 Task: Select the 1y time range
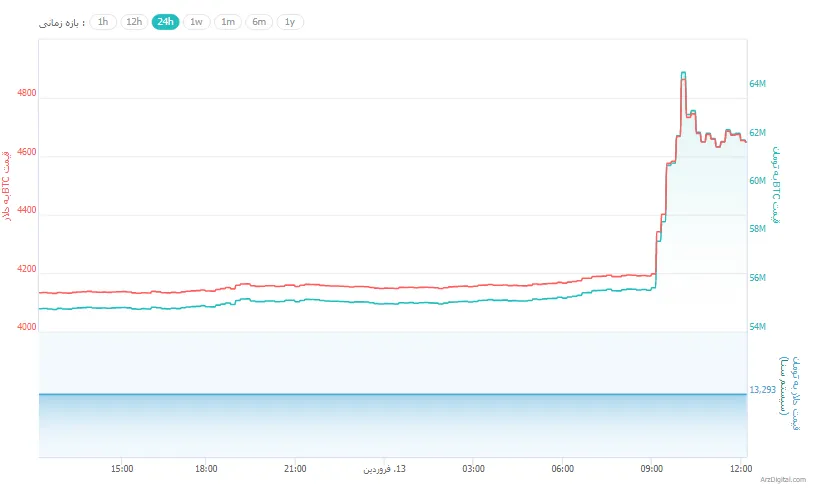290,22
